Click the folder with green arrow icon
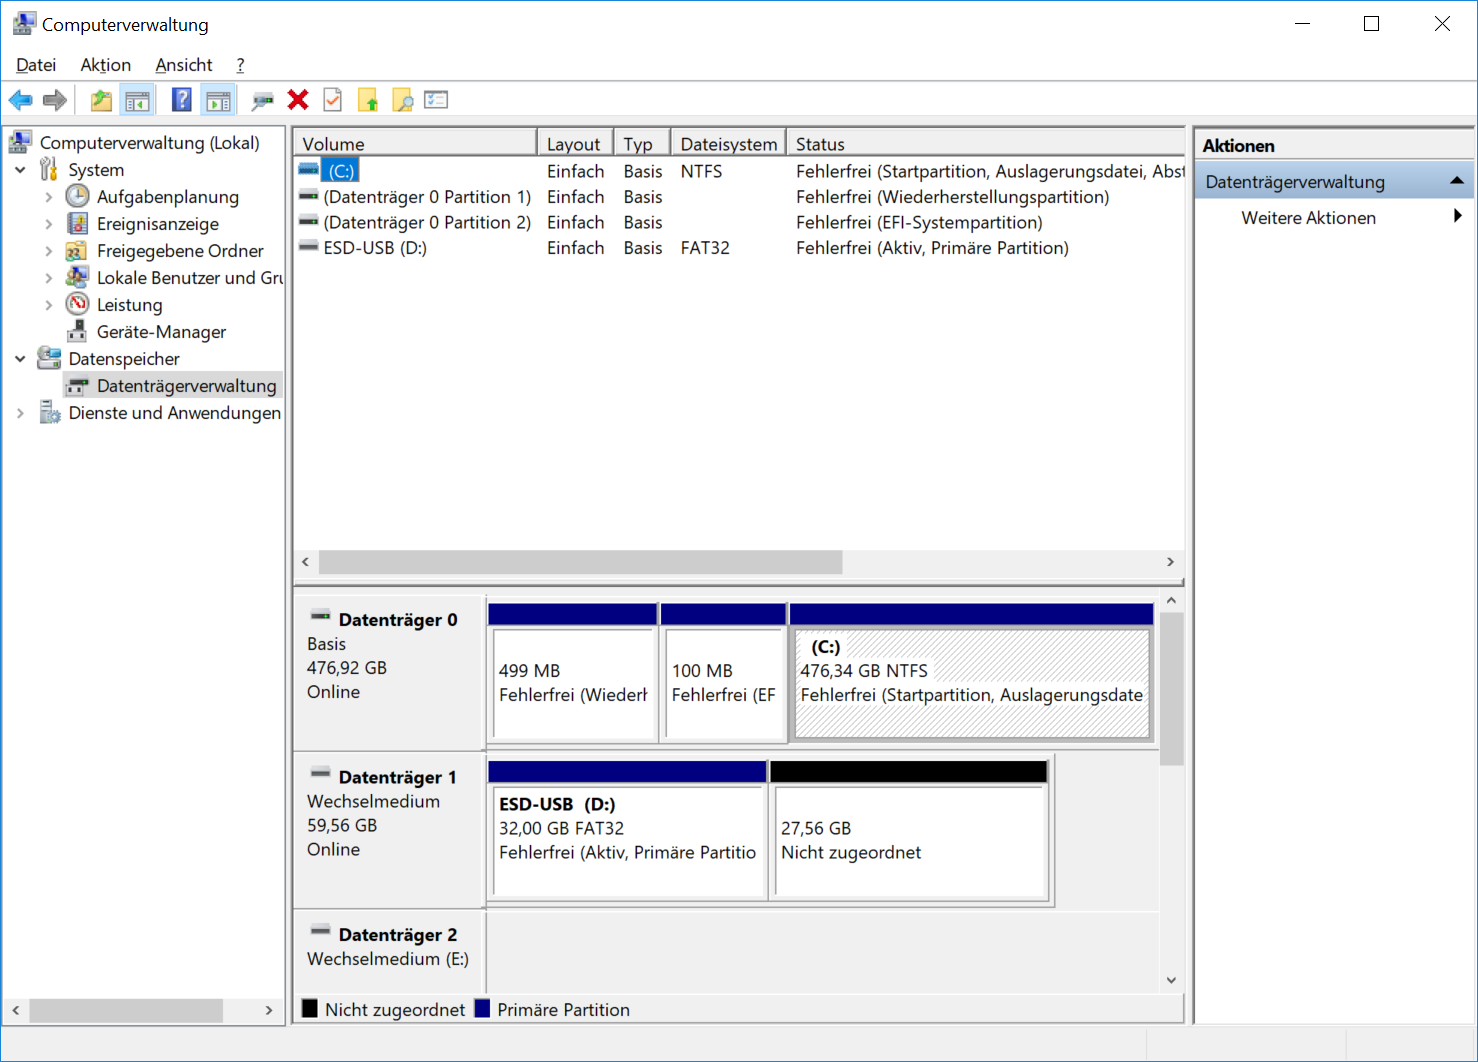Image resolution: width=1478 pixels, height=1062 pixels. pos(368,100)
